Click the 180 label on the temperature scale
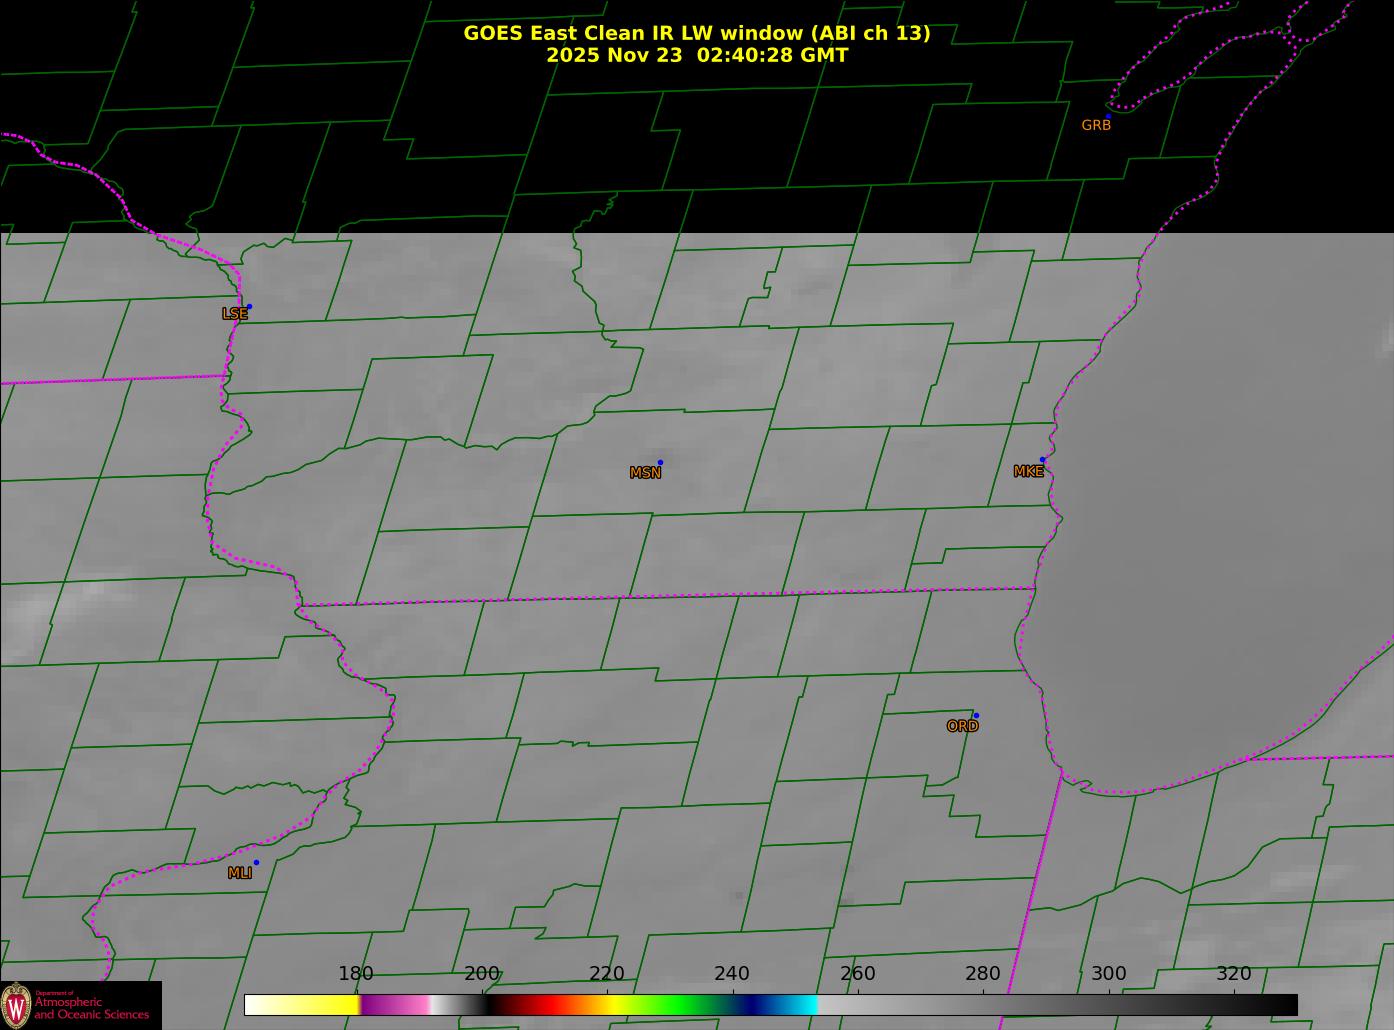The width and height of the screenshot is (1394, 1030). point(356,974)
